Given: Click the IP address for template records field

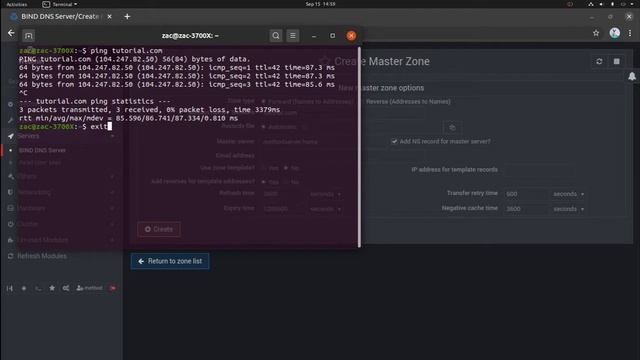Looking at the screenshot, I should [x=539, y=170].
